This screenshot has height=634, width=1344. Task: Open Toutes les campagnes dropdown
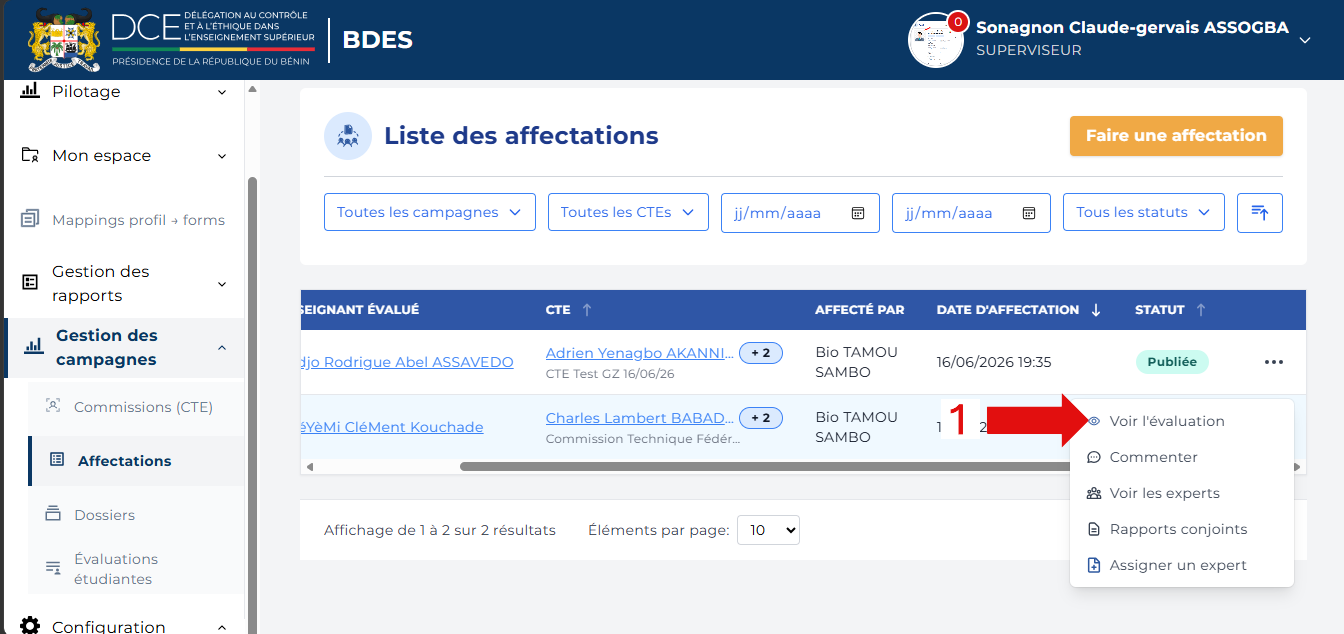[430, 212]
